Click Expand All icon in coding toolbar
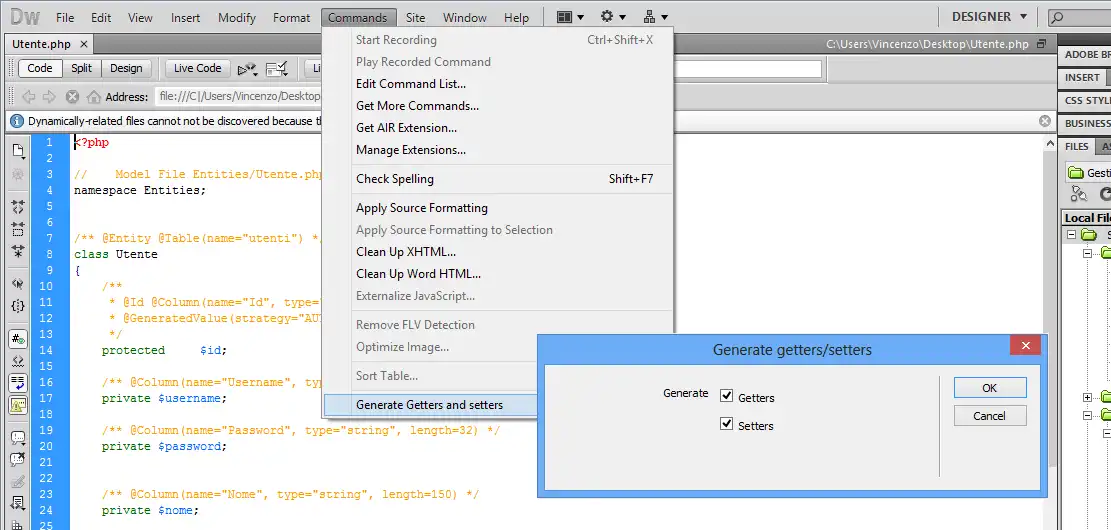 click(x=18, y=251)
